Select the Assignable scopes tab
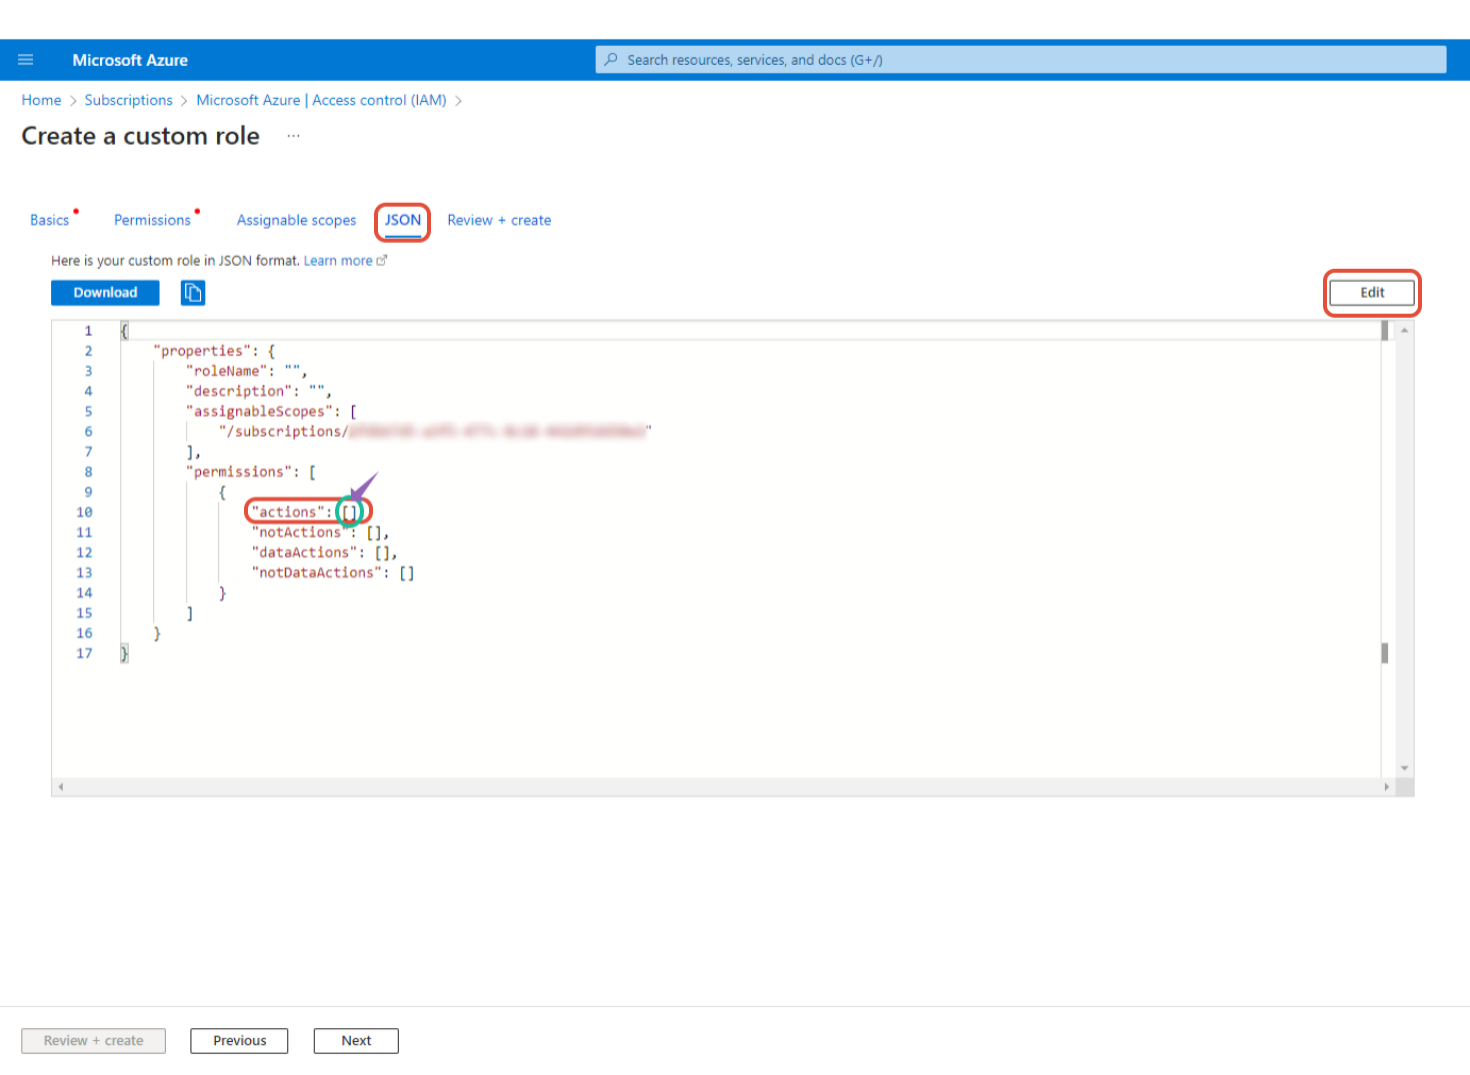The width and height of the screenshot is (1470, 1075). pyautogui.click(x=296, y=220)
